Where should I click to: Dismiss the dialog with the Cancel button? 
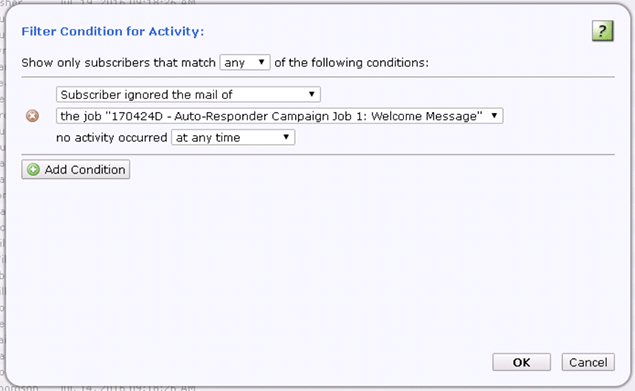(x=588, y=362)
